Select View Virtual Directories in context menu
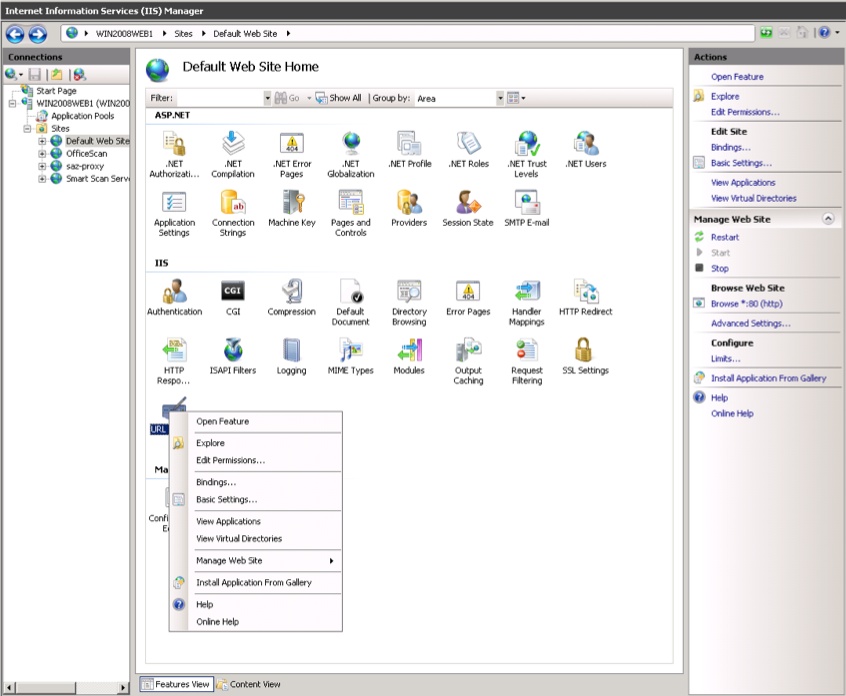This screenshot has height=696, width=846. [239, 538]
